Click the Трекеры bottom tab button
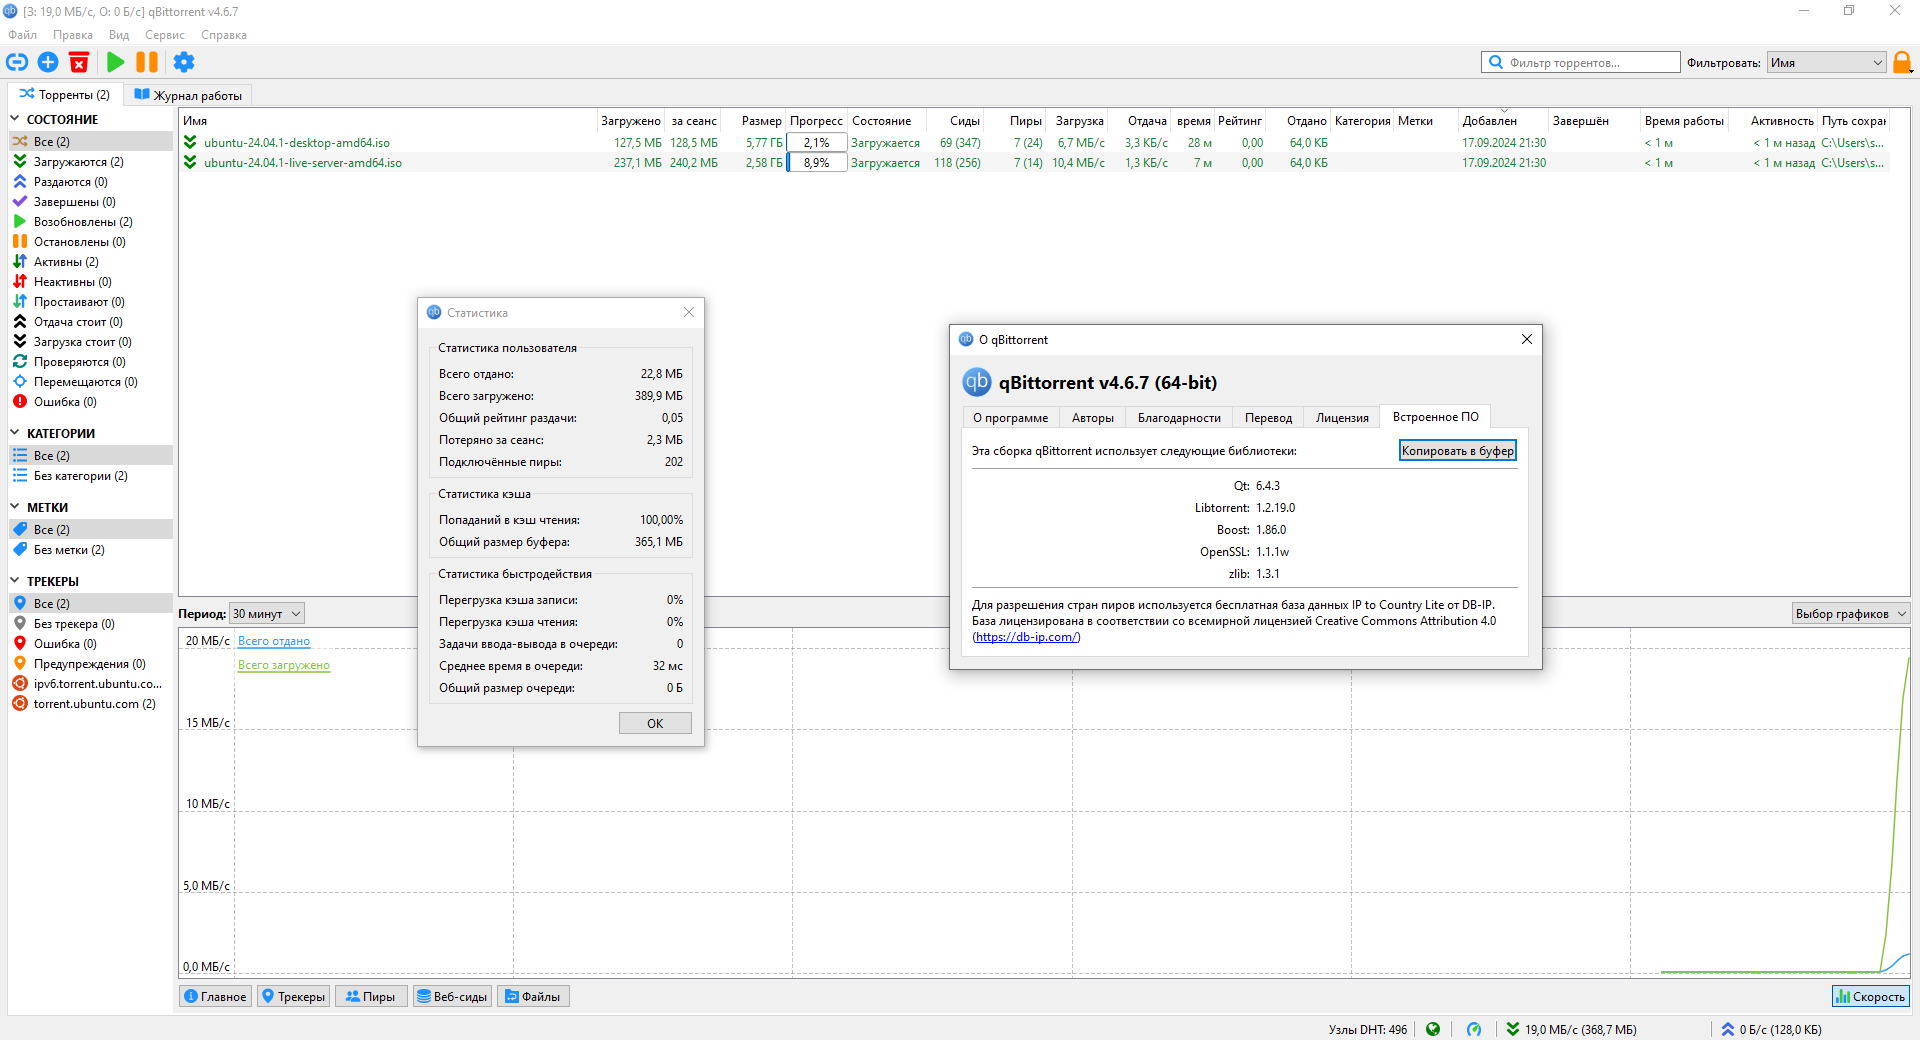 coord(293,997)
